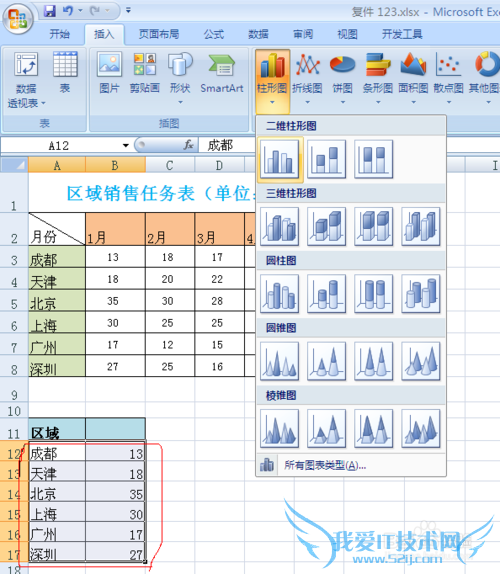
Task: Choose 2D stacked column chart
Action: [327, 159]
